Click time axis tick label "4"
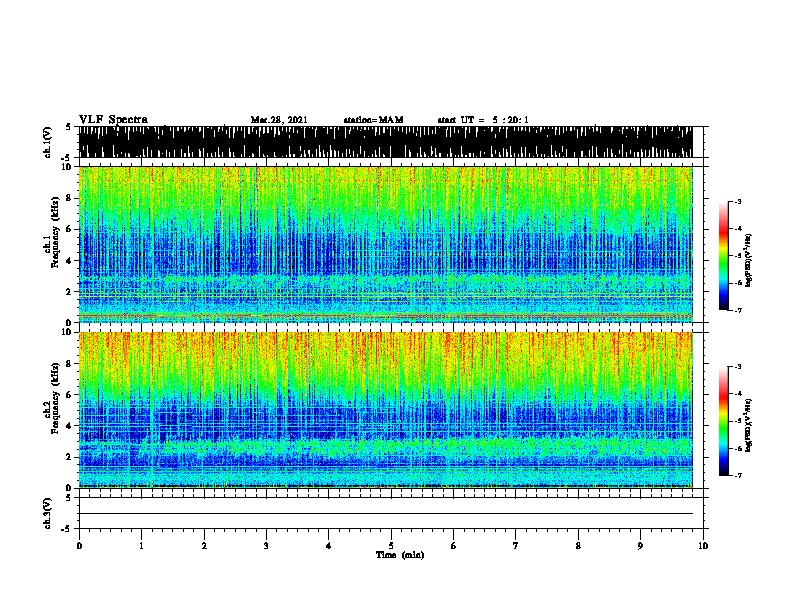Screen dimensions: 792x612 pos(329,546)
